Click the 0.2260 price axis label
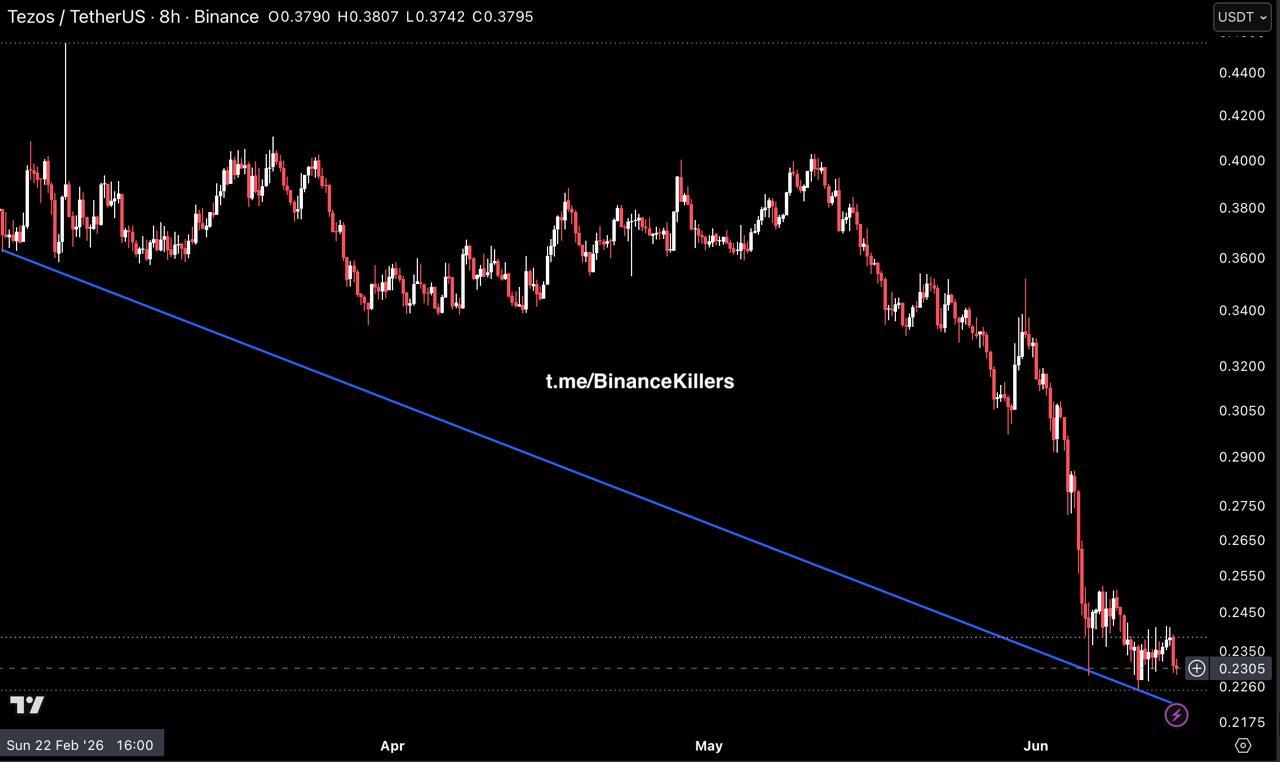1280x762 pixels. coord(1242,687)
